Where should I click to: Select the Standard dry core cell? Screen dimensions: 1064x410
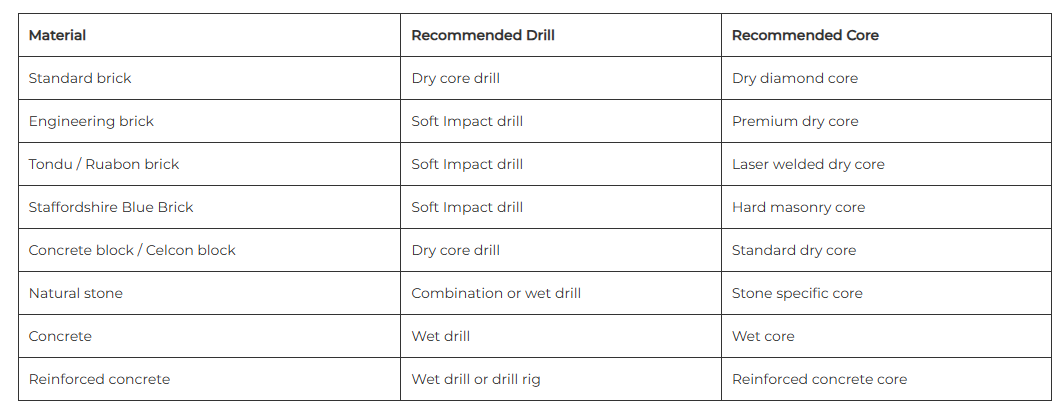pos(886,250)
